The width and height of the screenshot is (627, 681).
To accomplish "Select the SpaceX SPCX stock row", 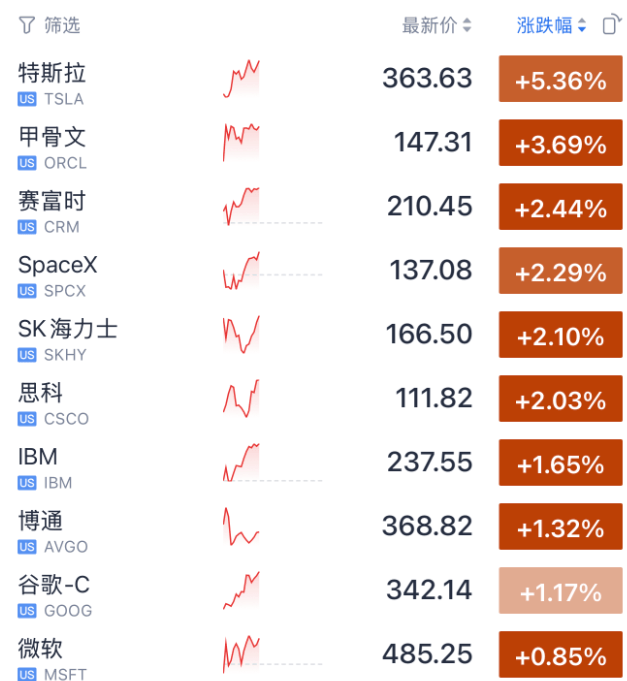I will [314, 271].
